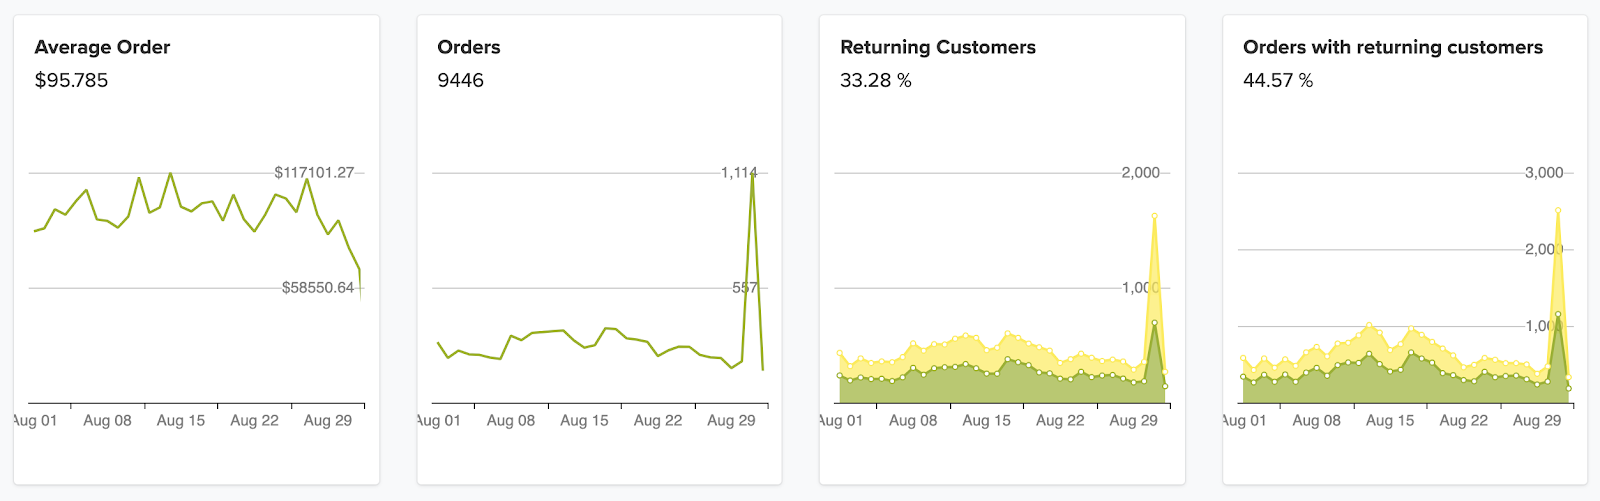Select the $95.785 average order value
The height and width of the screenshot is (501, 1600).
pyautogui.click(x=71, y=80)
